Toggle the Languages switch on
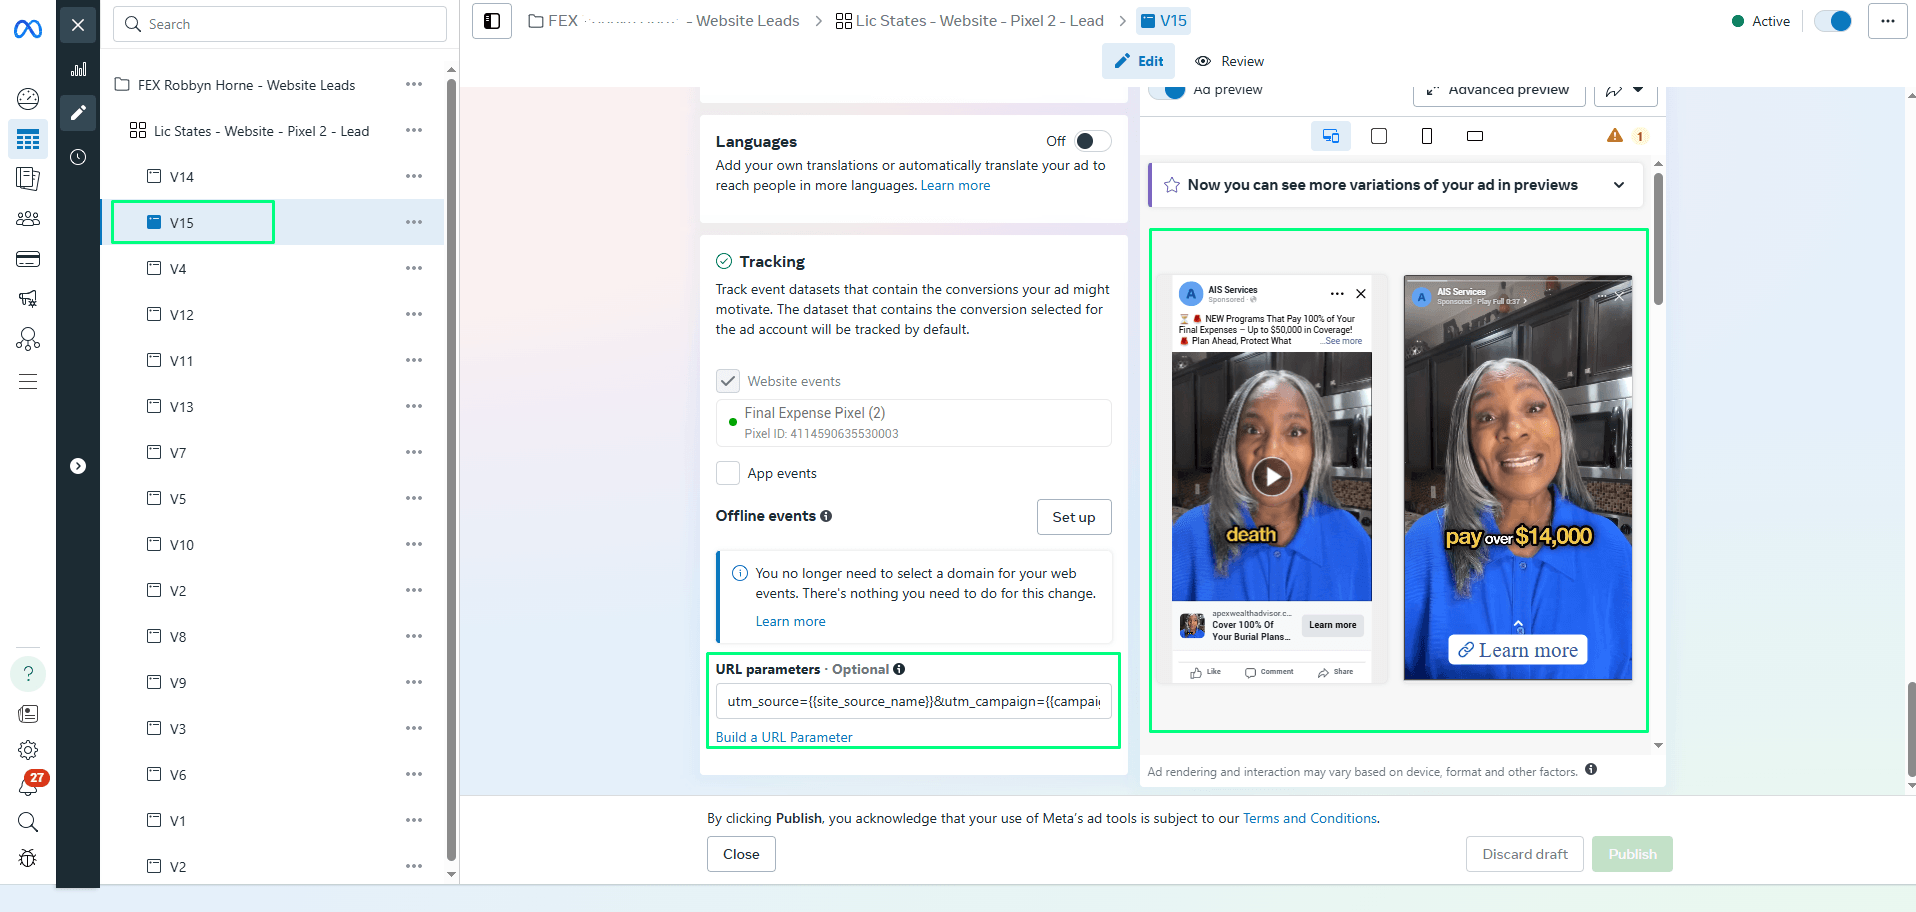The width and height of the screenshot is (1916, 912). (x=1091, y=141)
